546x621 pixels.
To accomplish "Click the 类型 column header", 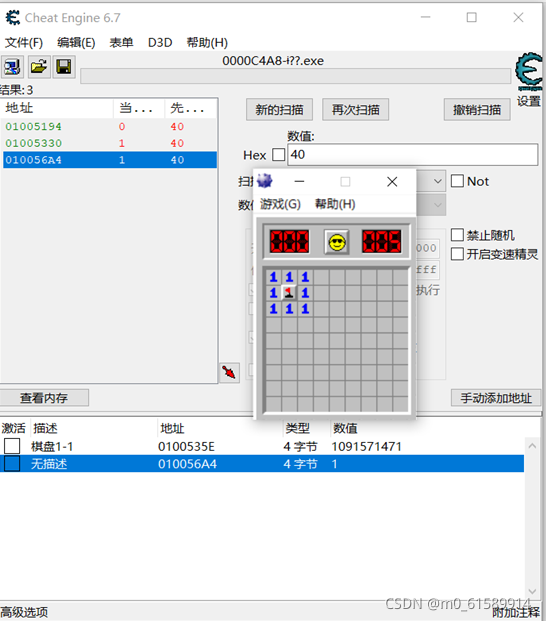I will [297, 428].
